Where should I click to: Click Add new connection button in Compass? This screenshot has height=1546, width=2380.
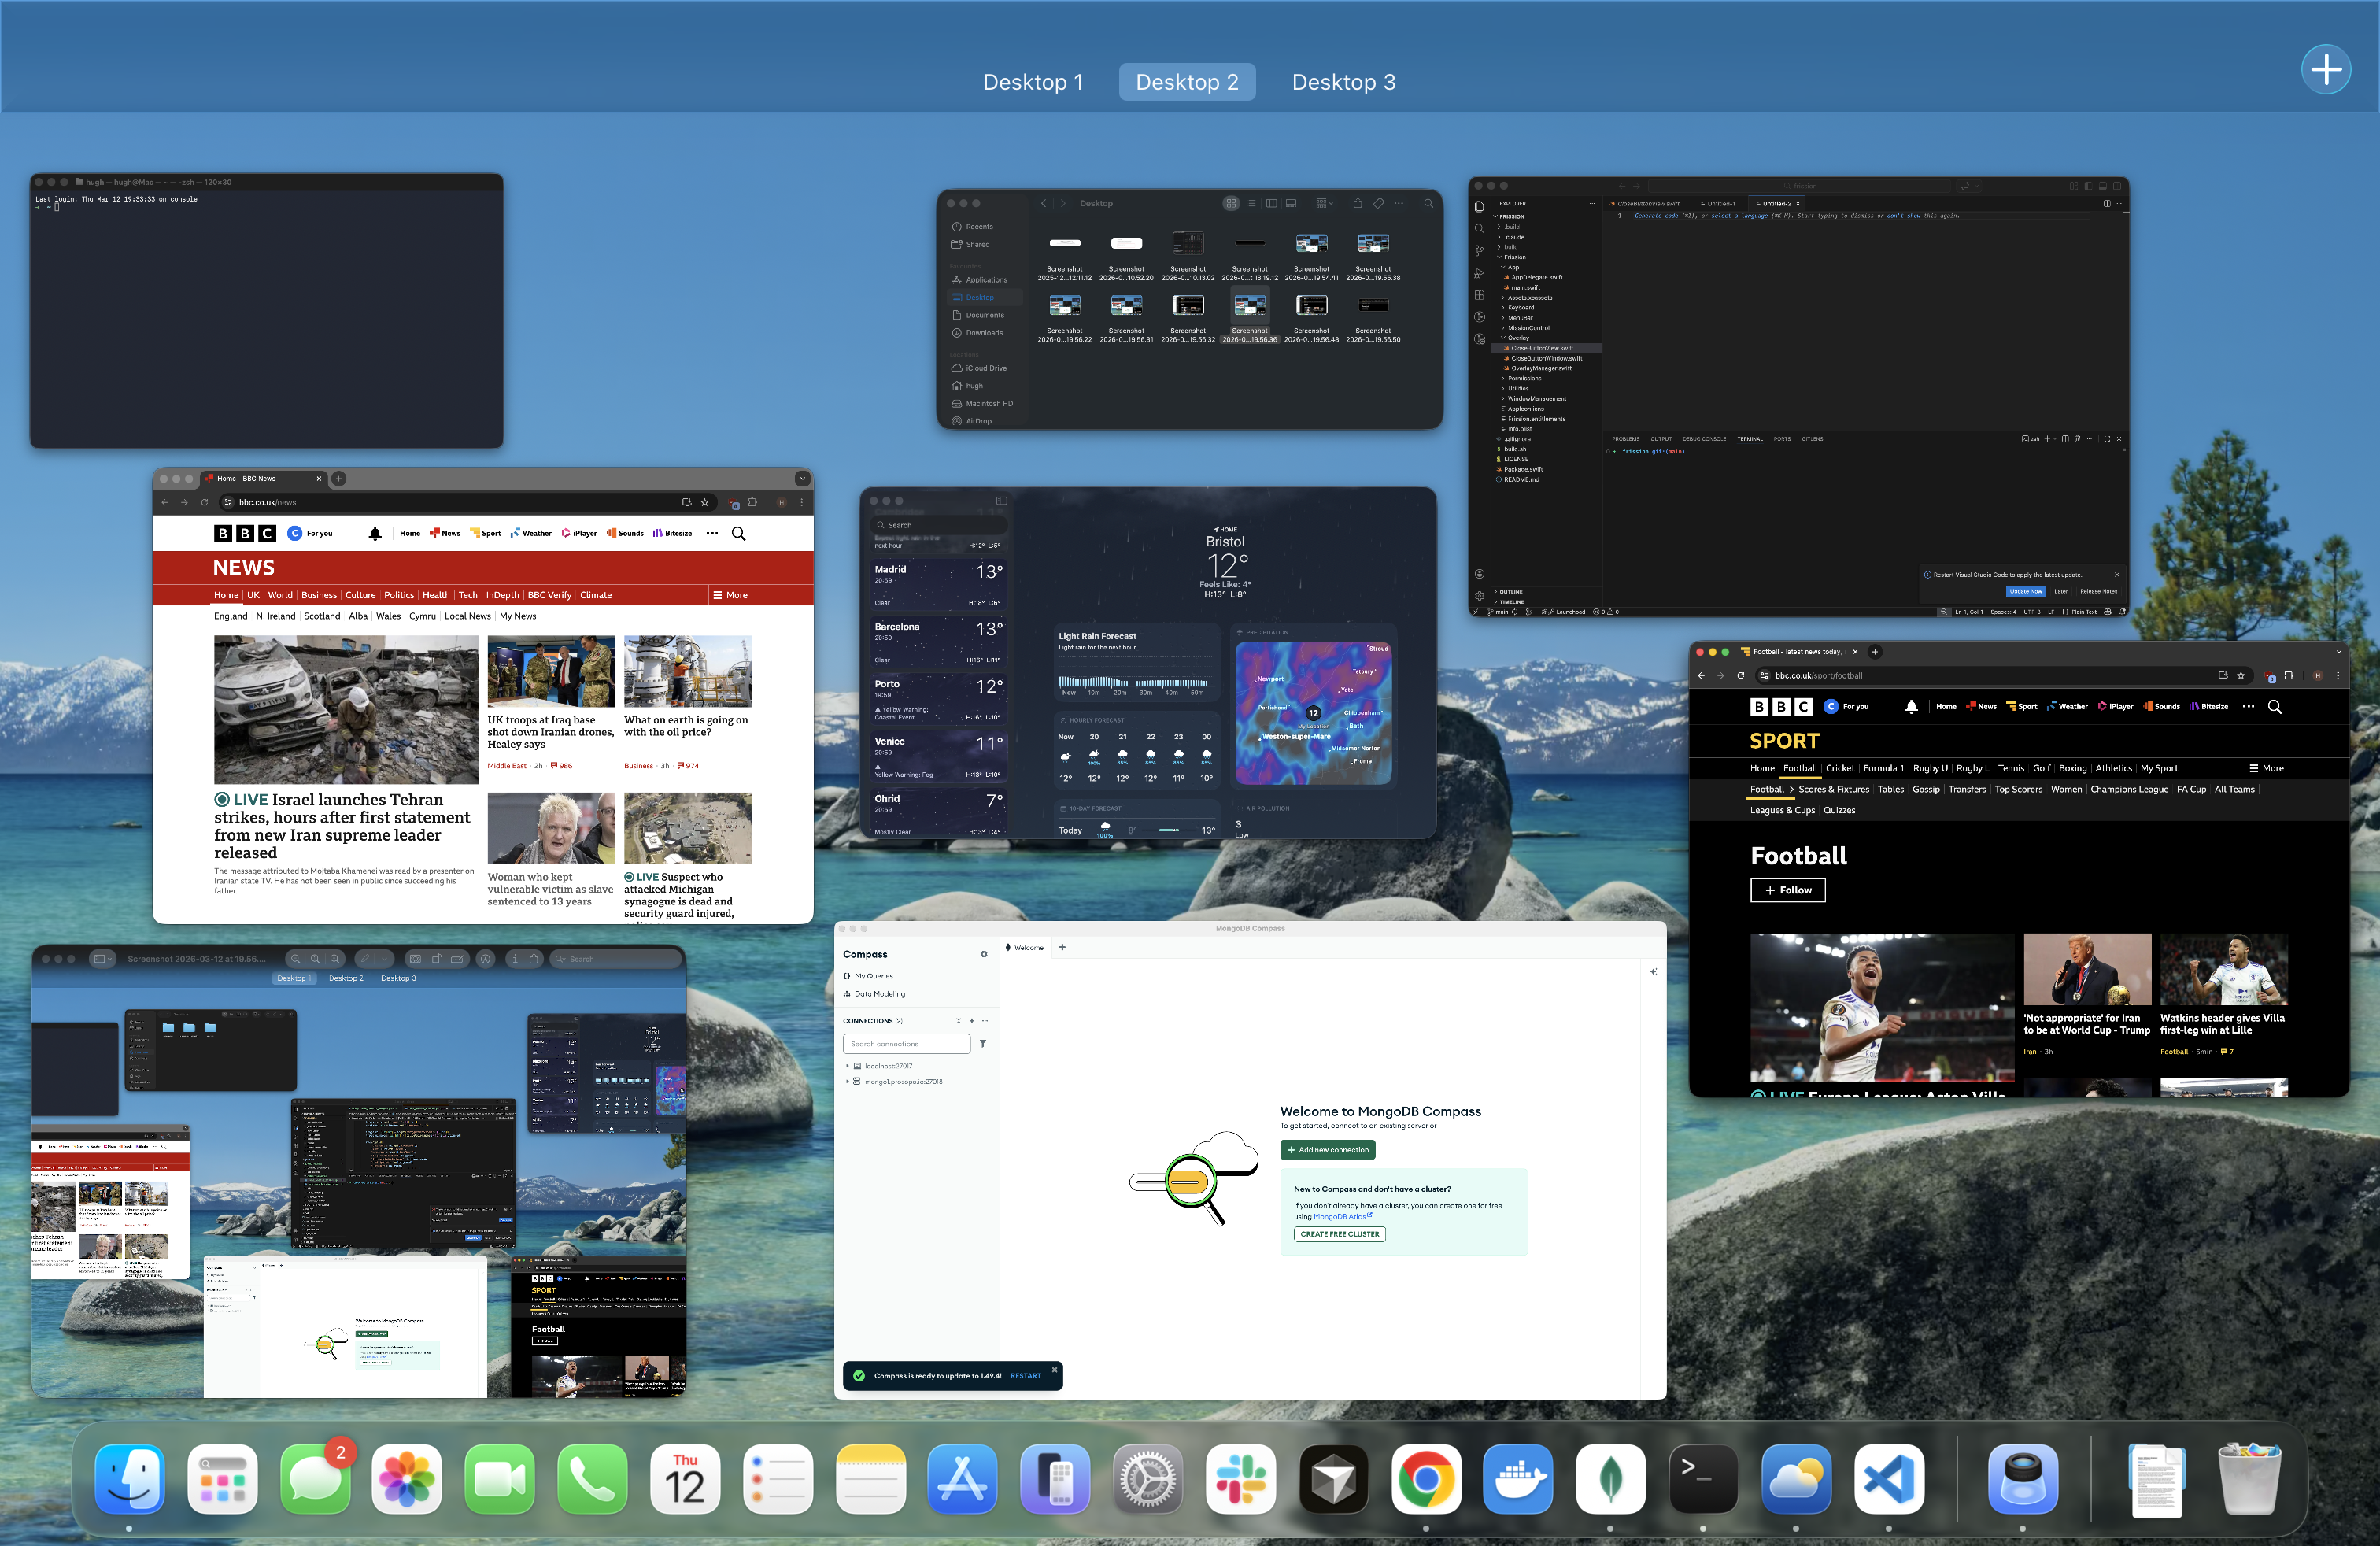tap(1327, 1150)
